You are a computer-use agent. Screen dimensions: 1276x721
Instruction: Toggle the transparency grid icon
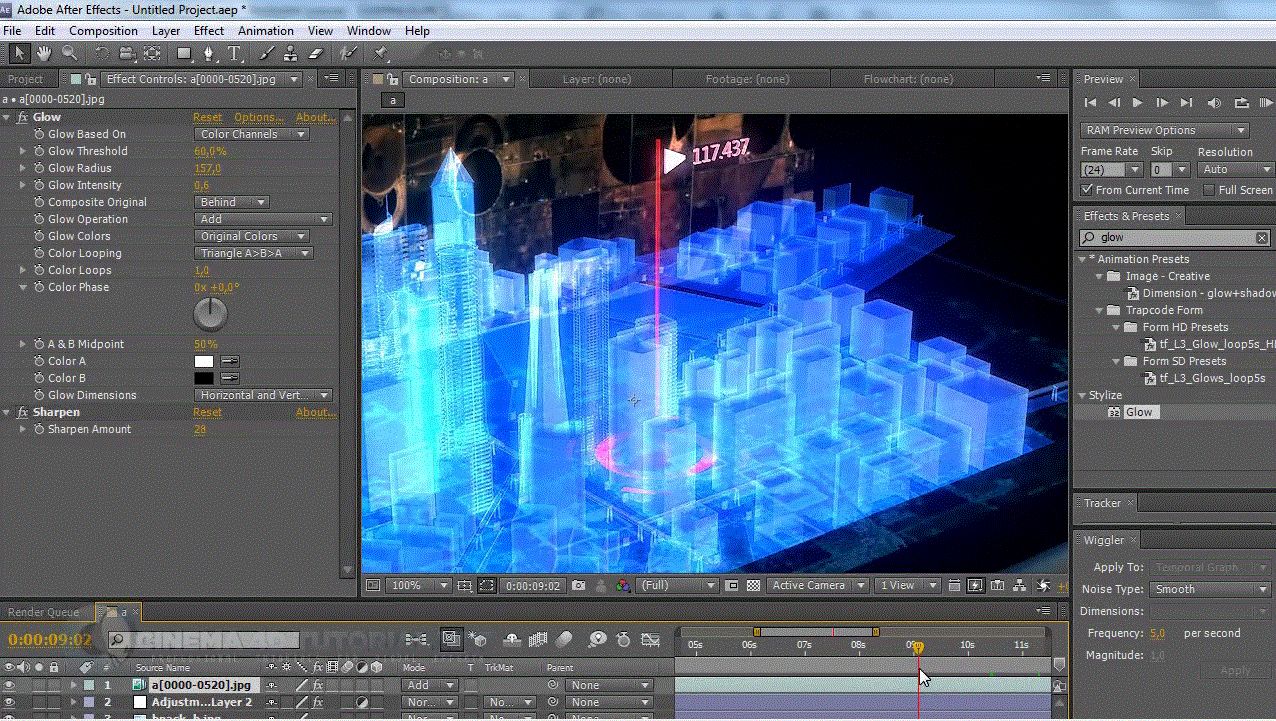[754, 586]
